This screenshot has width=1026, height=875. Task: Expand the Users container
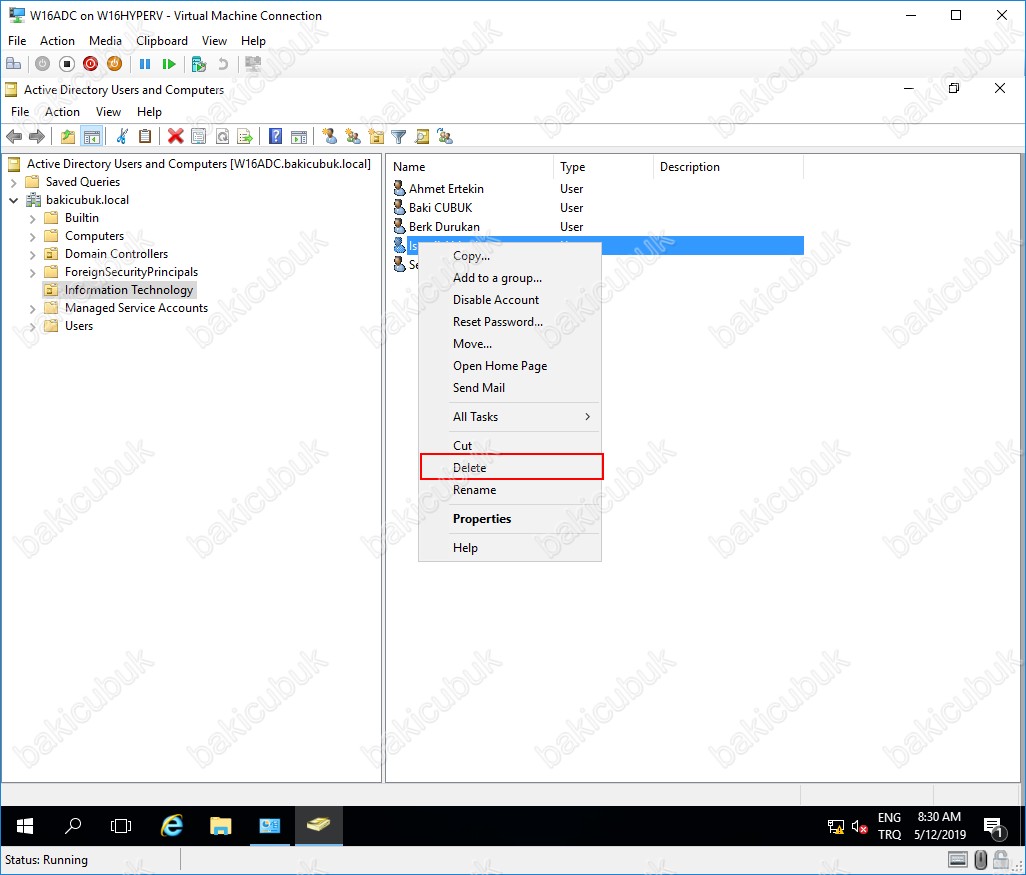33,327
